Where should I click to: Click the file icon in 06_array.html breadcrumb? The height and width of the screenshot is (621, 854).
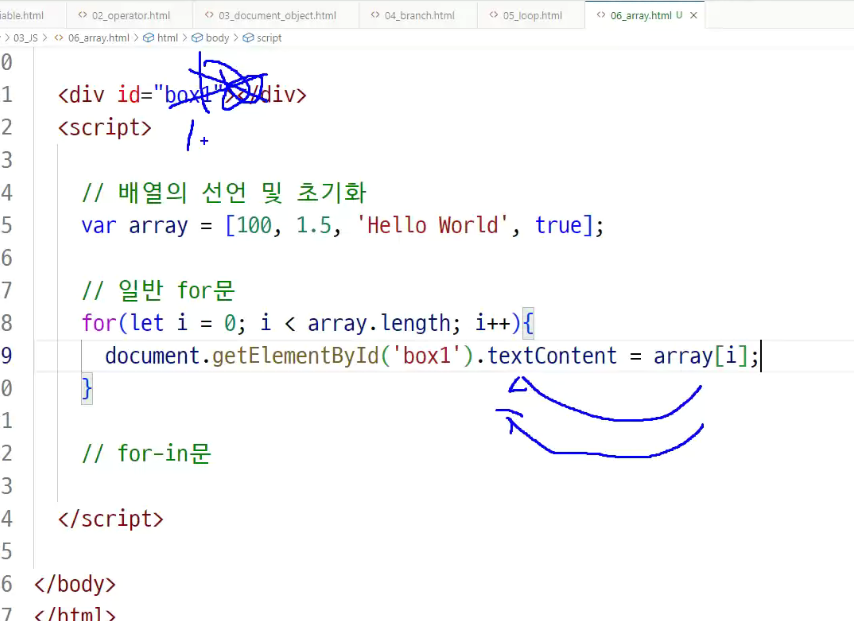(x=59, y=38)
